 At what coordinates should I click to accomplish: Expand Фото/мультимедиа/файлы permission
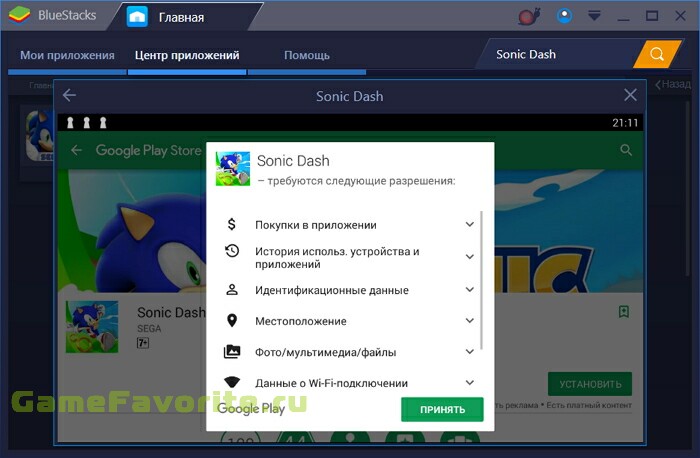[470, 352]
